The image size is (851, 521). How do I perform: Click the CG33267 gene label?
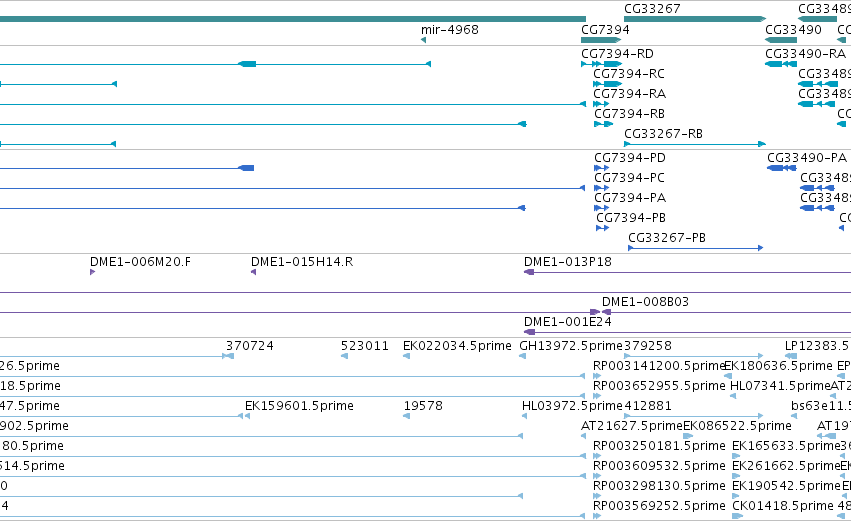(652, 9)
